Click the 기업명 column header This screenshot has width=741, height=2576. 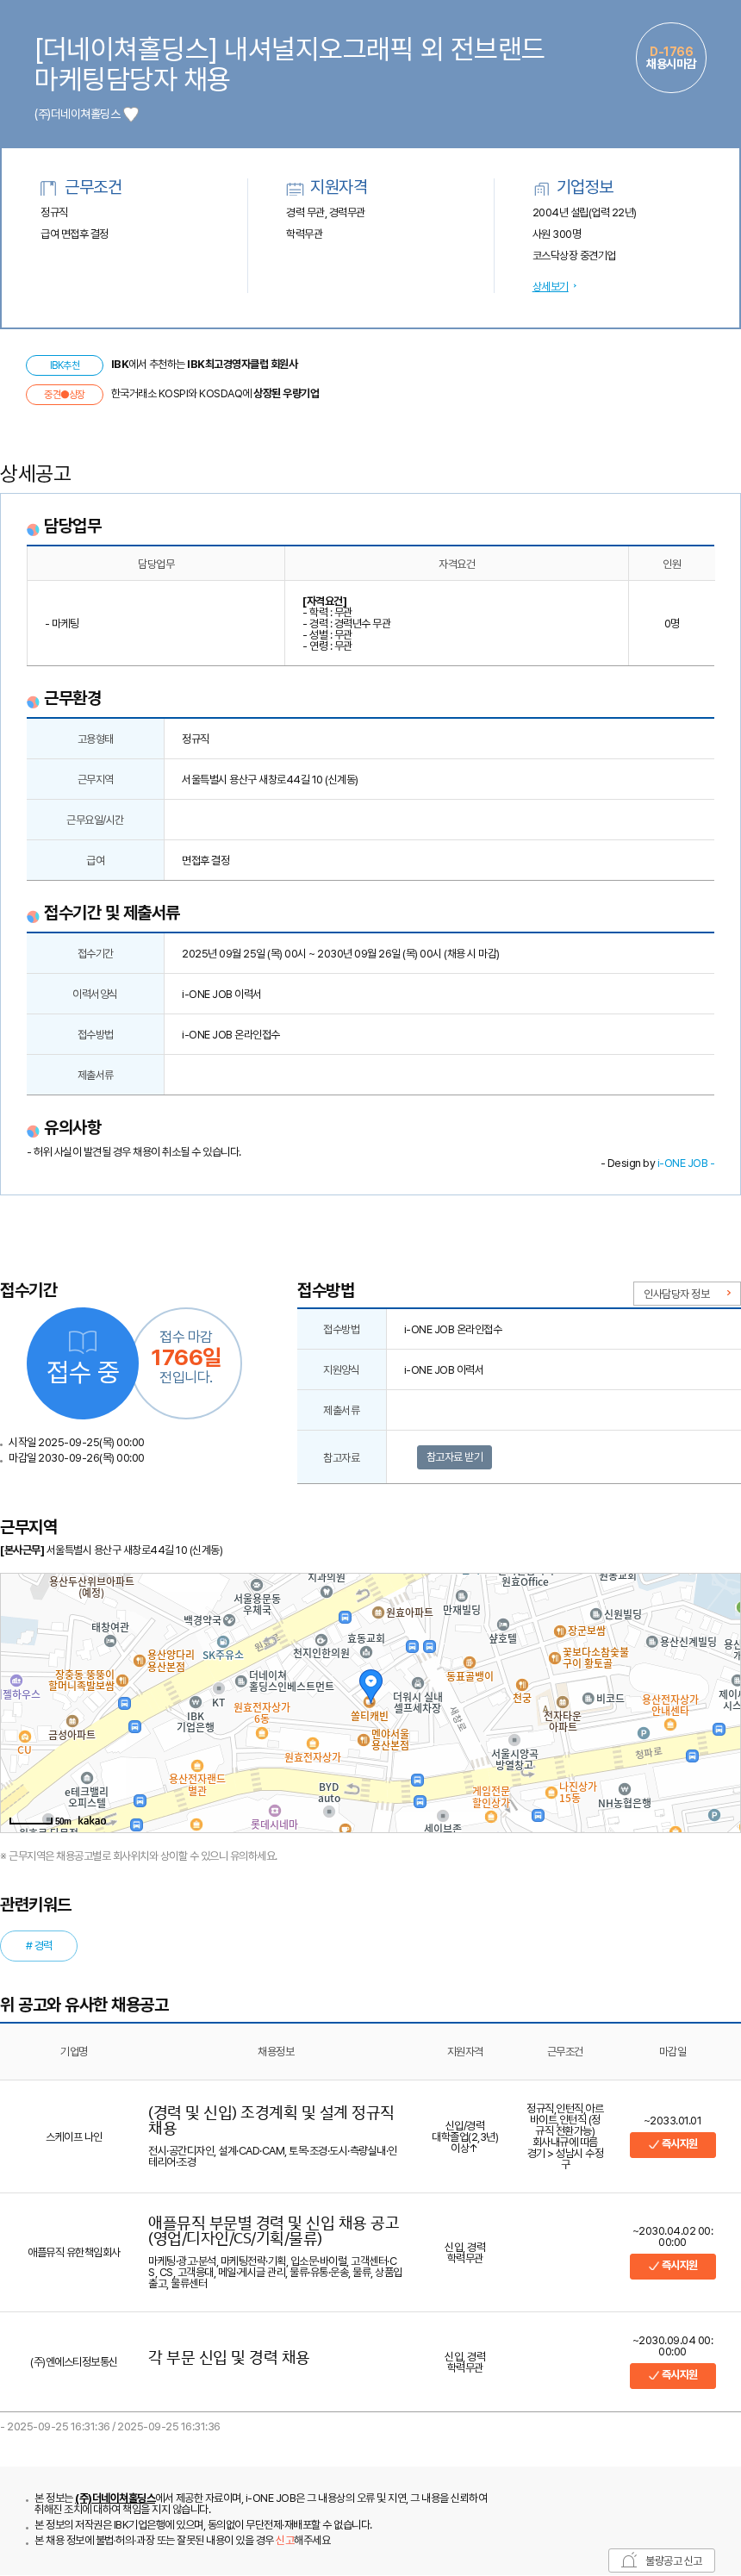pyautogui.click(x=74, y=2051)
